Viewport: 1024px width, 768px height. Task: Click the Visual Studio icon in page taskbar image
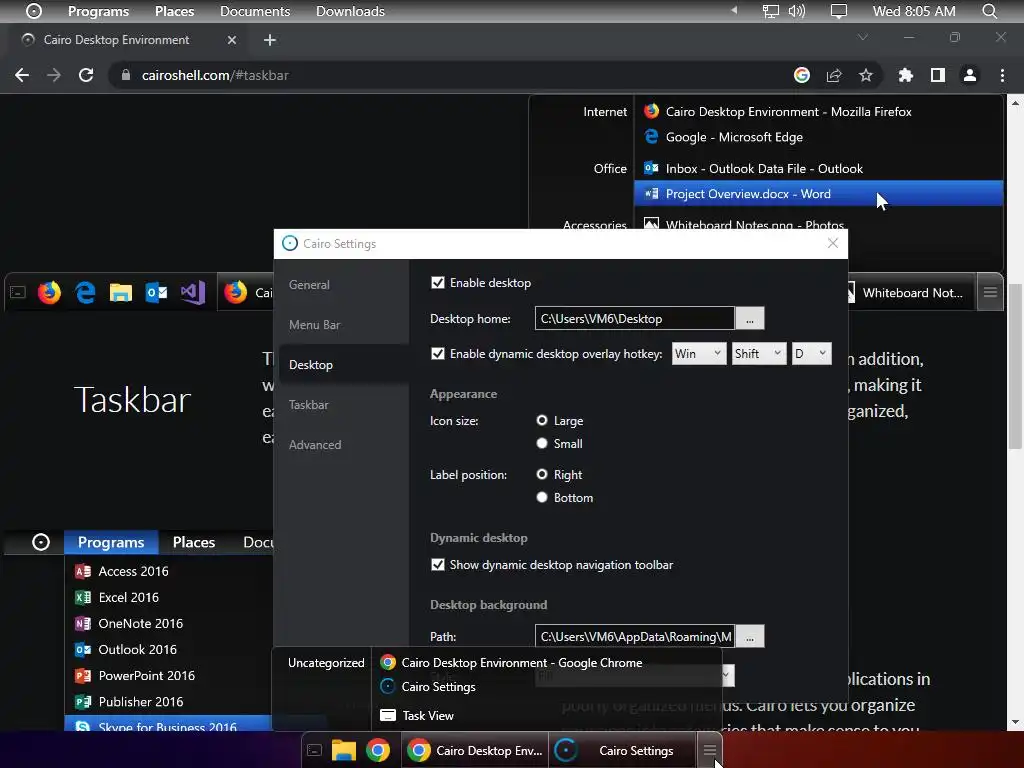point(193,293)
